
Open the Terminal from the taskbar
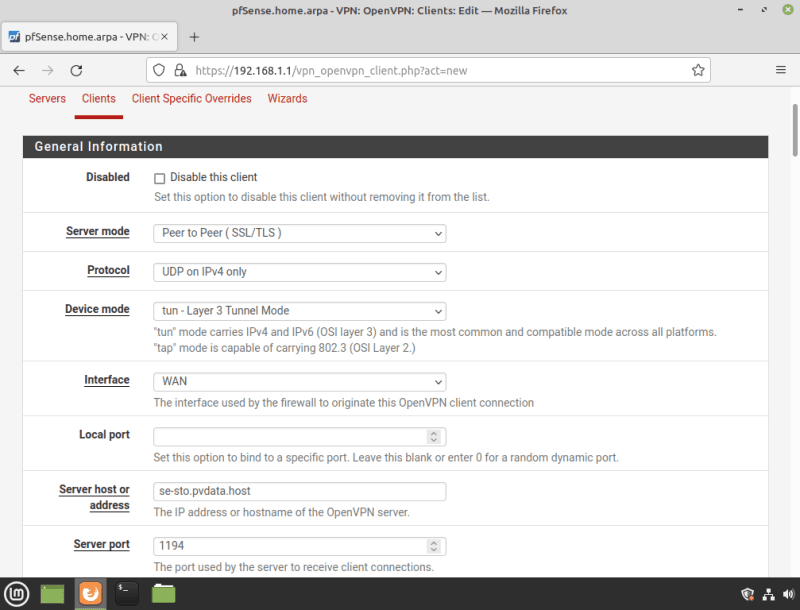(127, 593)
